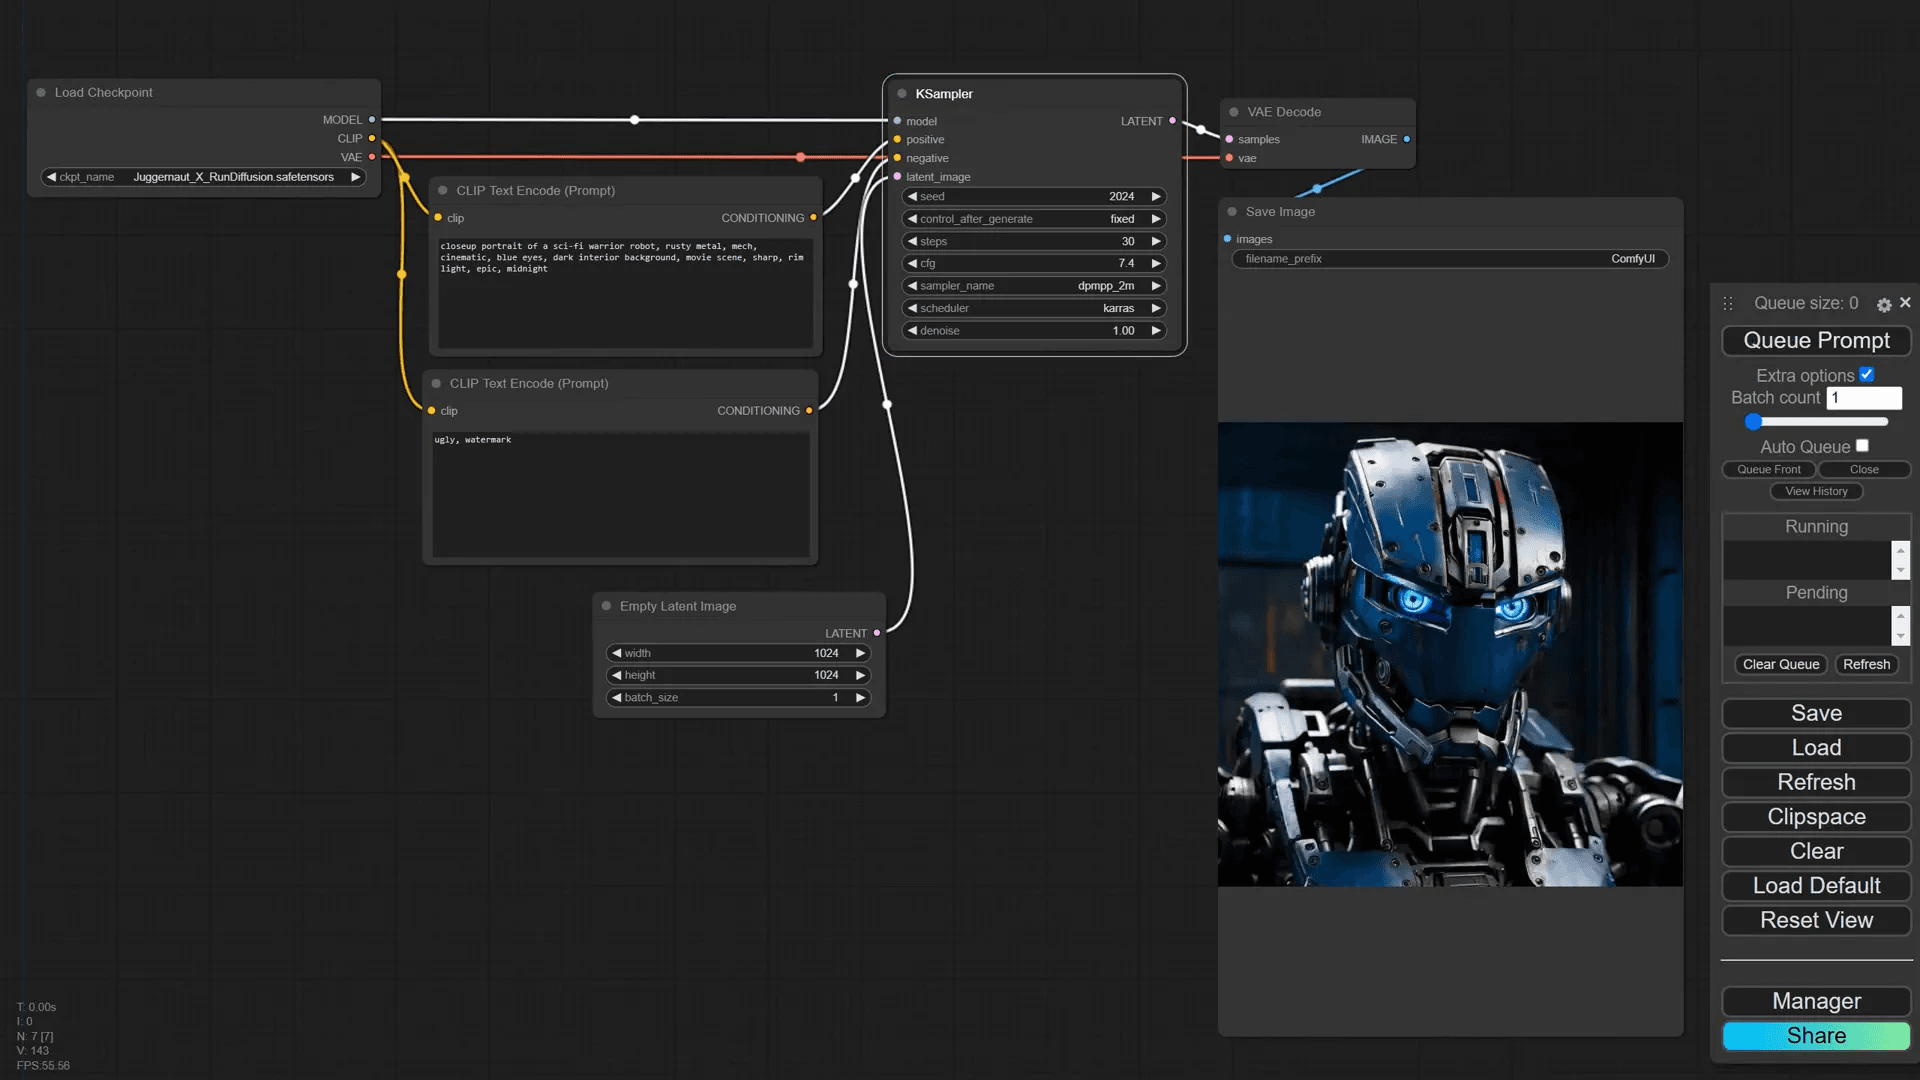The height and width of the screenshot is (1080, 1920).
Task: Click the drag handle of queue panel
Action: pyautogui.click(x=1728, y=303)
